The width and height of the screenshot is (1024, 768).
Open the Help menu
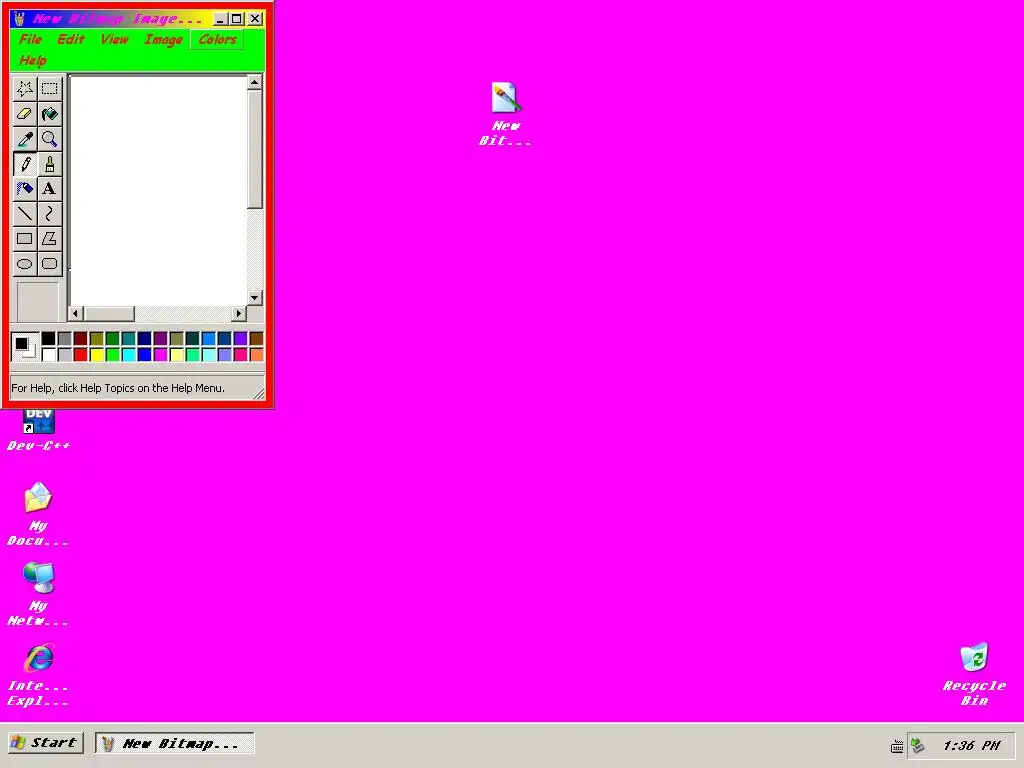pos(33,61)
